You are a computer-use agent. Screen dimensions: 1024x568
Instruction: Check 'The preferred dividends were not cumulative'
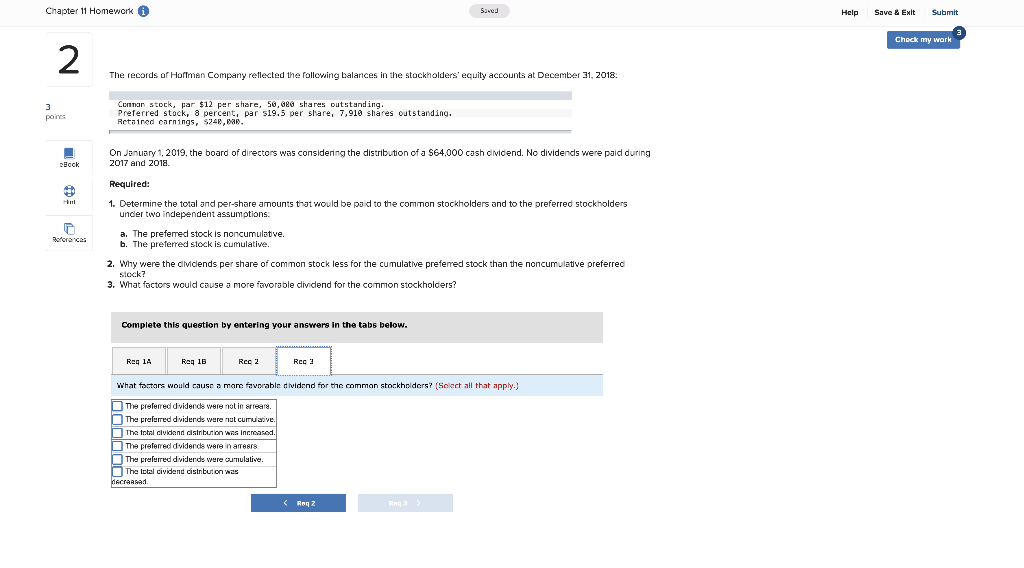(118, 419)
